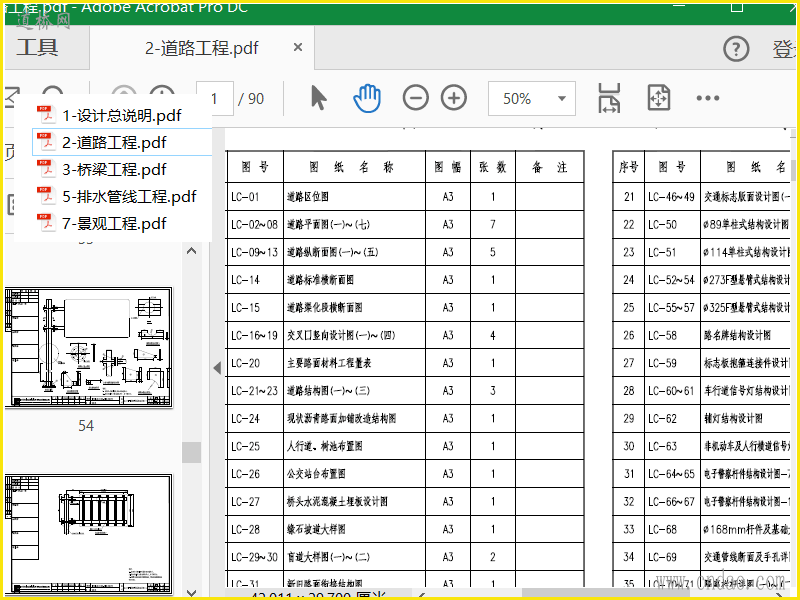Click the fit-width scrolling icon

point(609,98)
